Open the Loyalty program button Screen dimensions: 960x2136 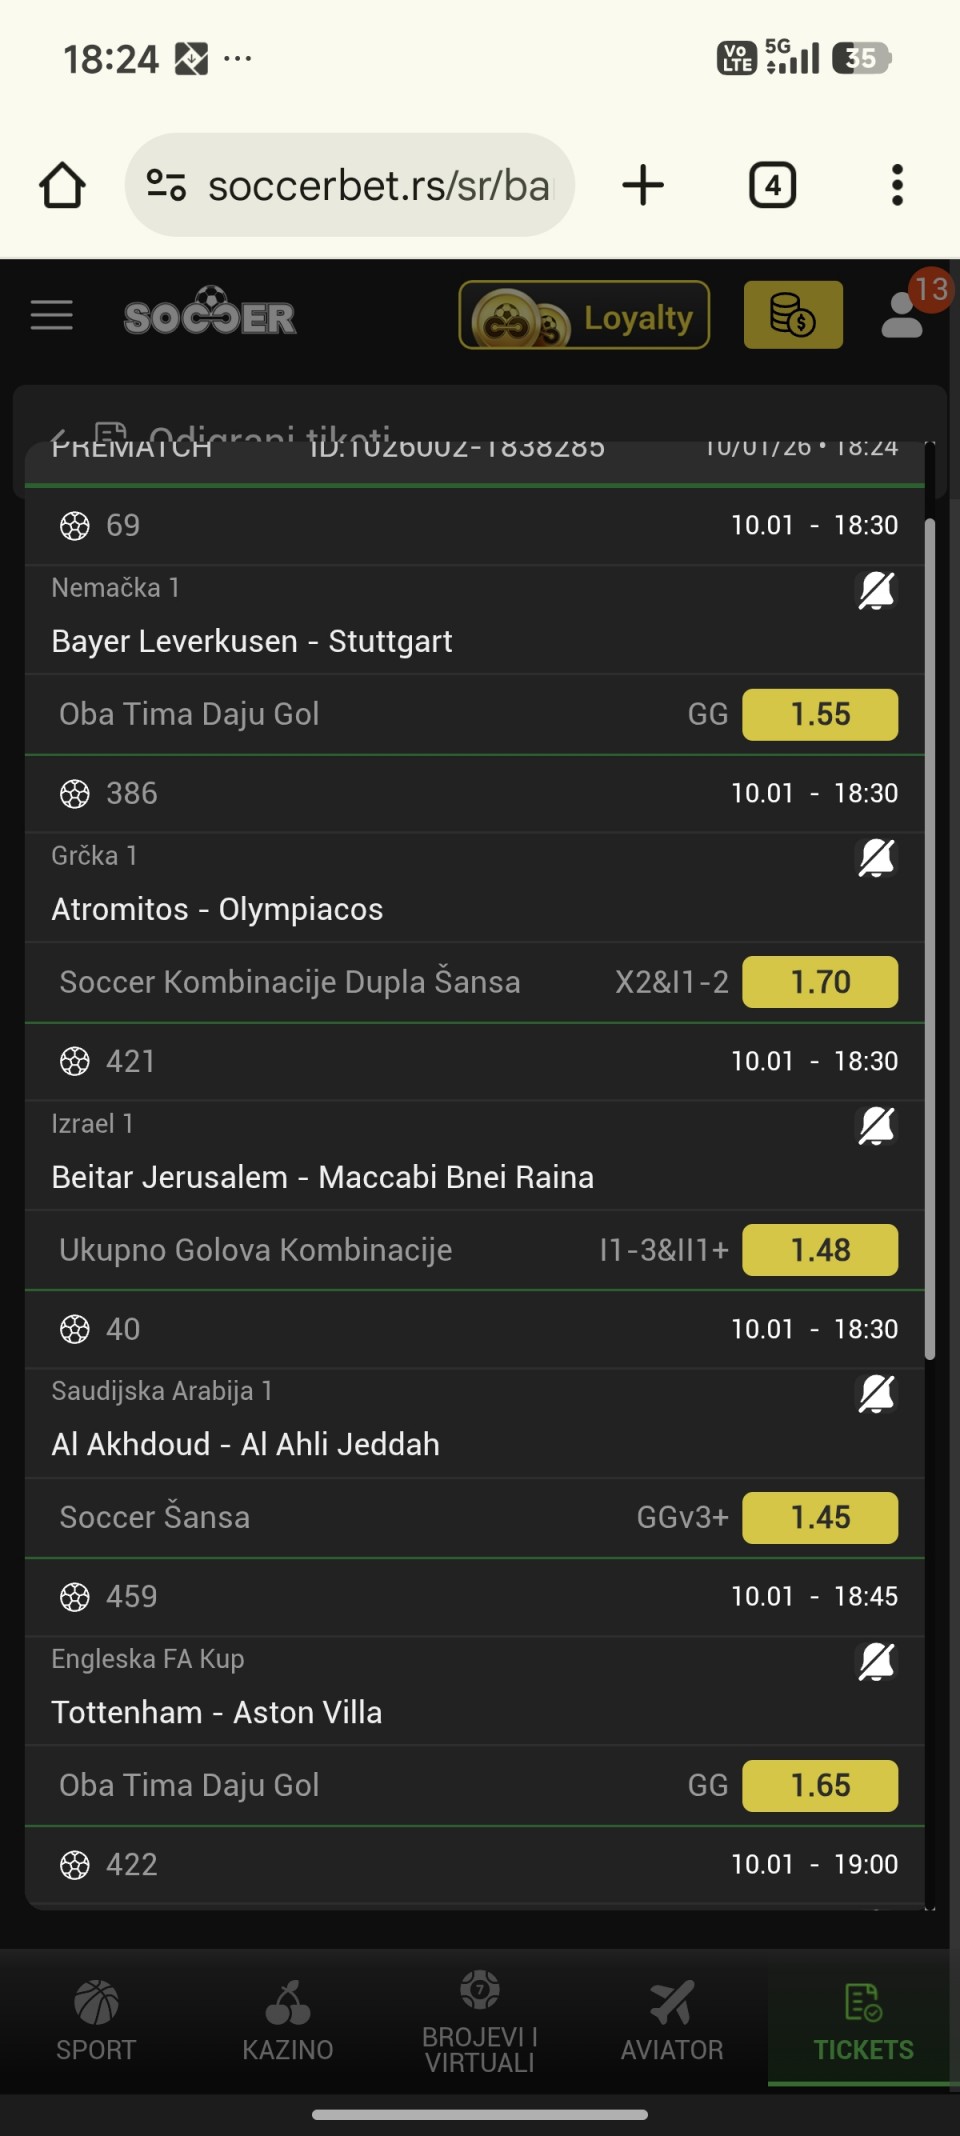click(x=584, y=315)
